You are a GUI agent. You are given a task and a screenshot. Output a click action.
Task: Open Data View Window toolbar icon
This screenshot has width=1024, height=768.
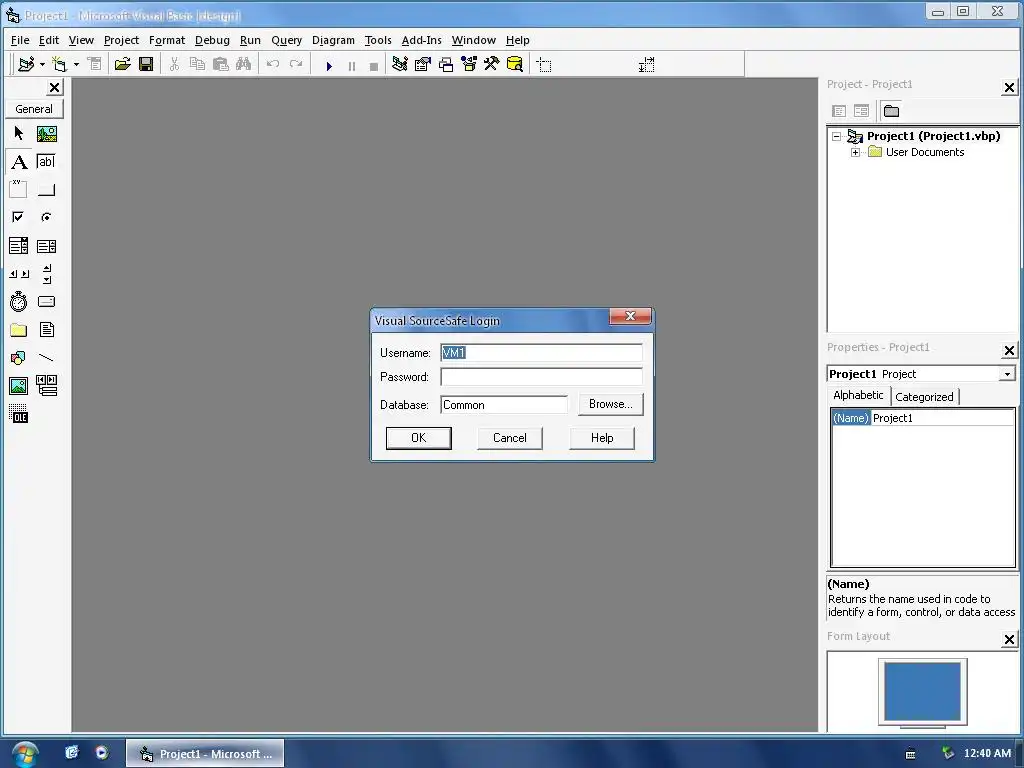[x=515, y=64]
